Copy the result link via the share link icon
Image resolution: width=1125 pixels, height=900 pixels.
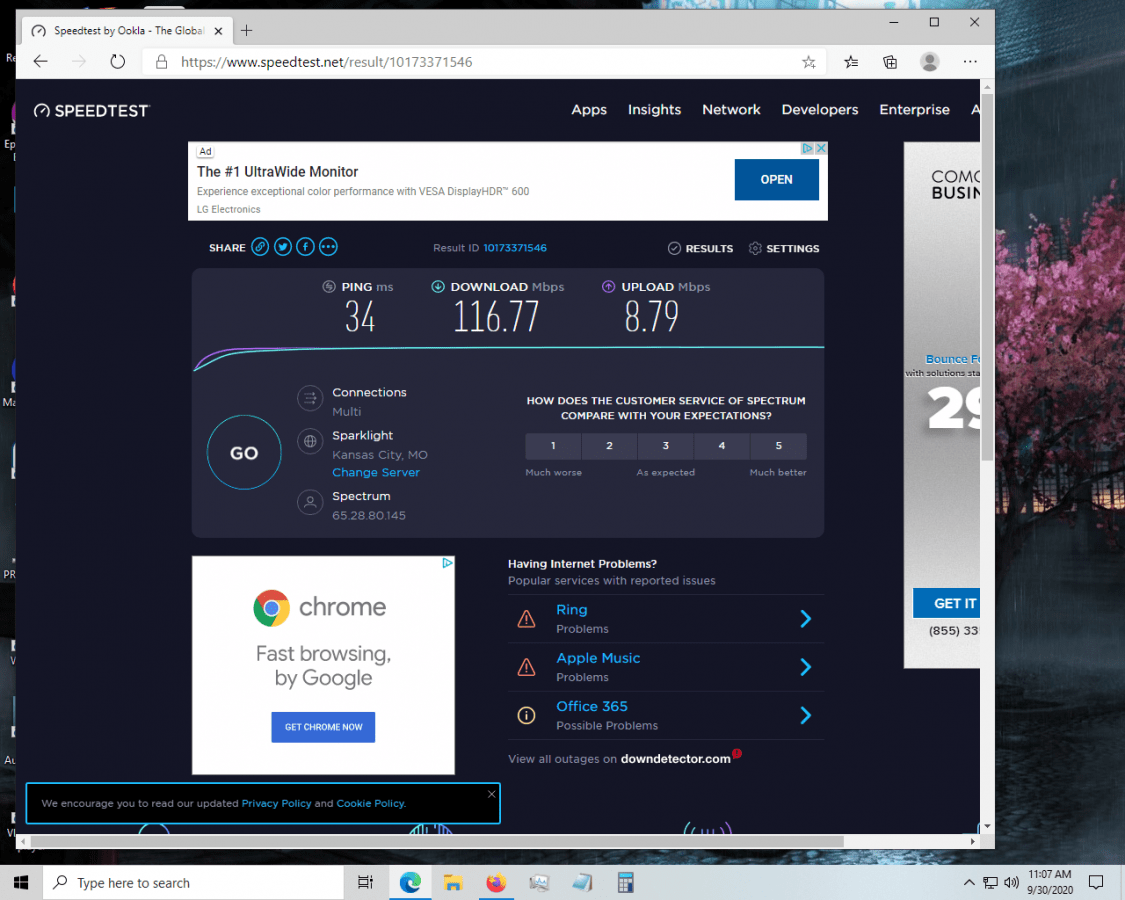pos(260,246)
